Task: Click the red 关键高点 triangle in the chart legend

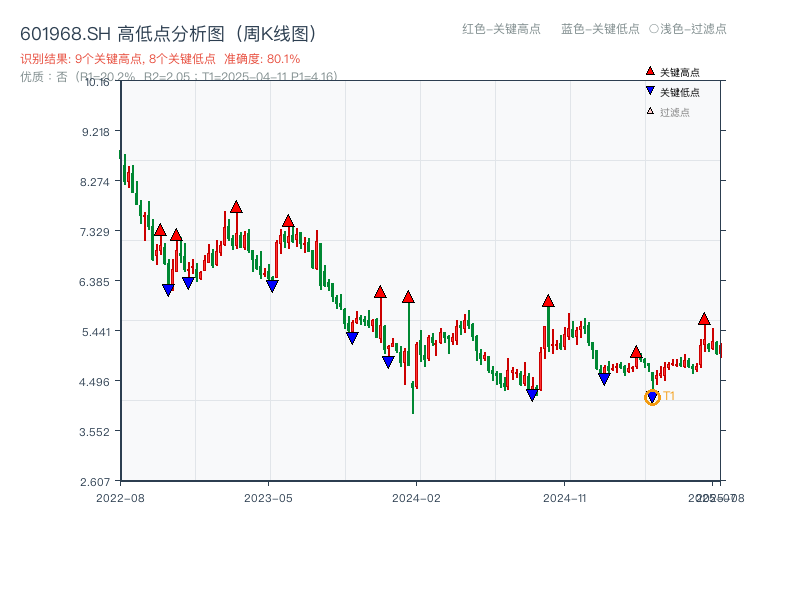Action: pyautogui.click(x=650, y=71)
